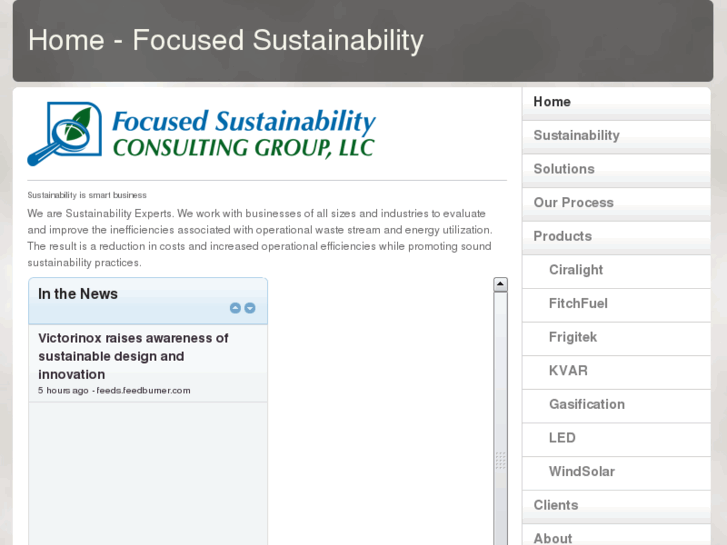Click the up arrow in the In the News header

point(235,308)
